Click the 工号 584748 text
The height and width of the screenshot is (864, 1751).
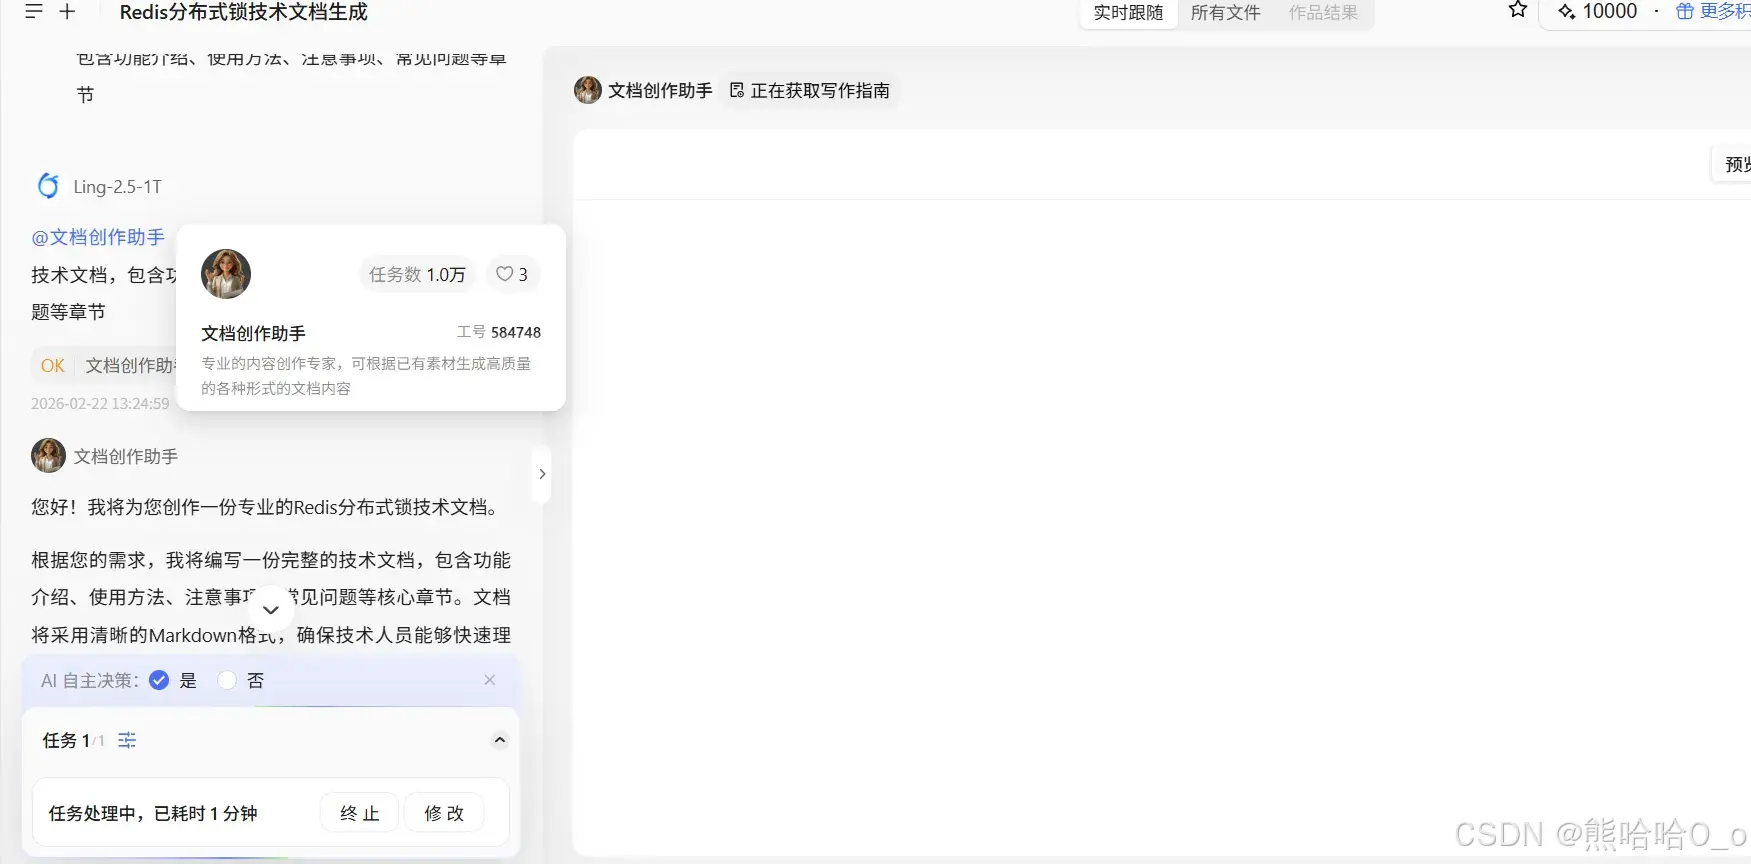click(499, 332)
